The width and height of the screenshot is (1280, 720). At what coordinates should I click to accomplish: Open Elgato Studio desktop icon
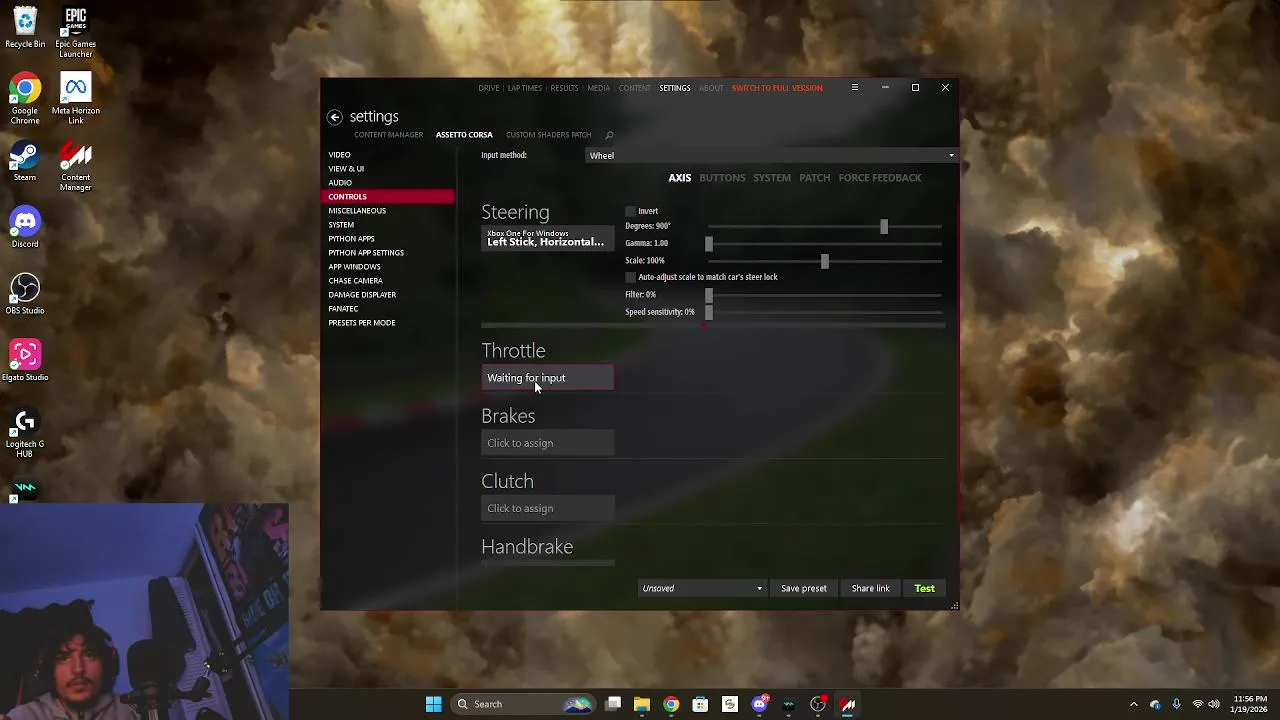coord(25,362)
